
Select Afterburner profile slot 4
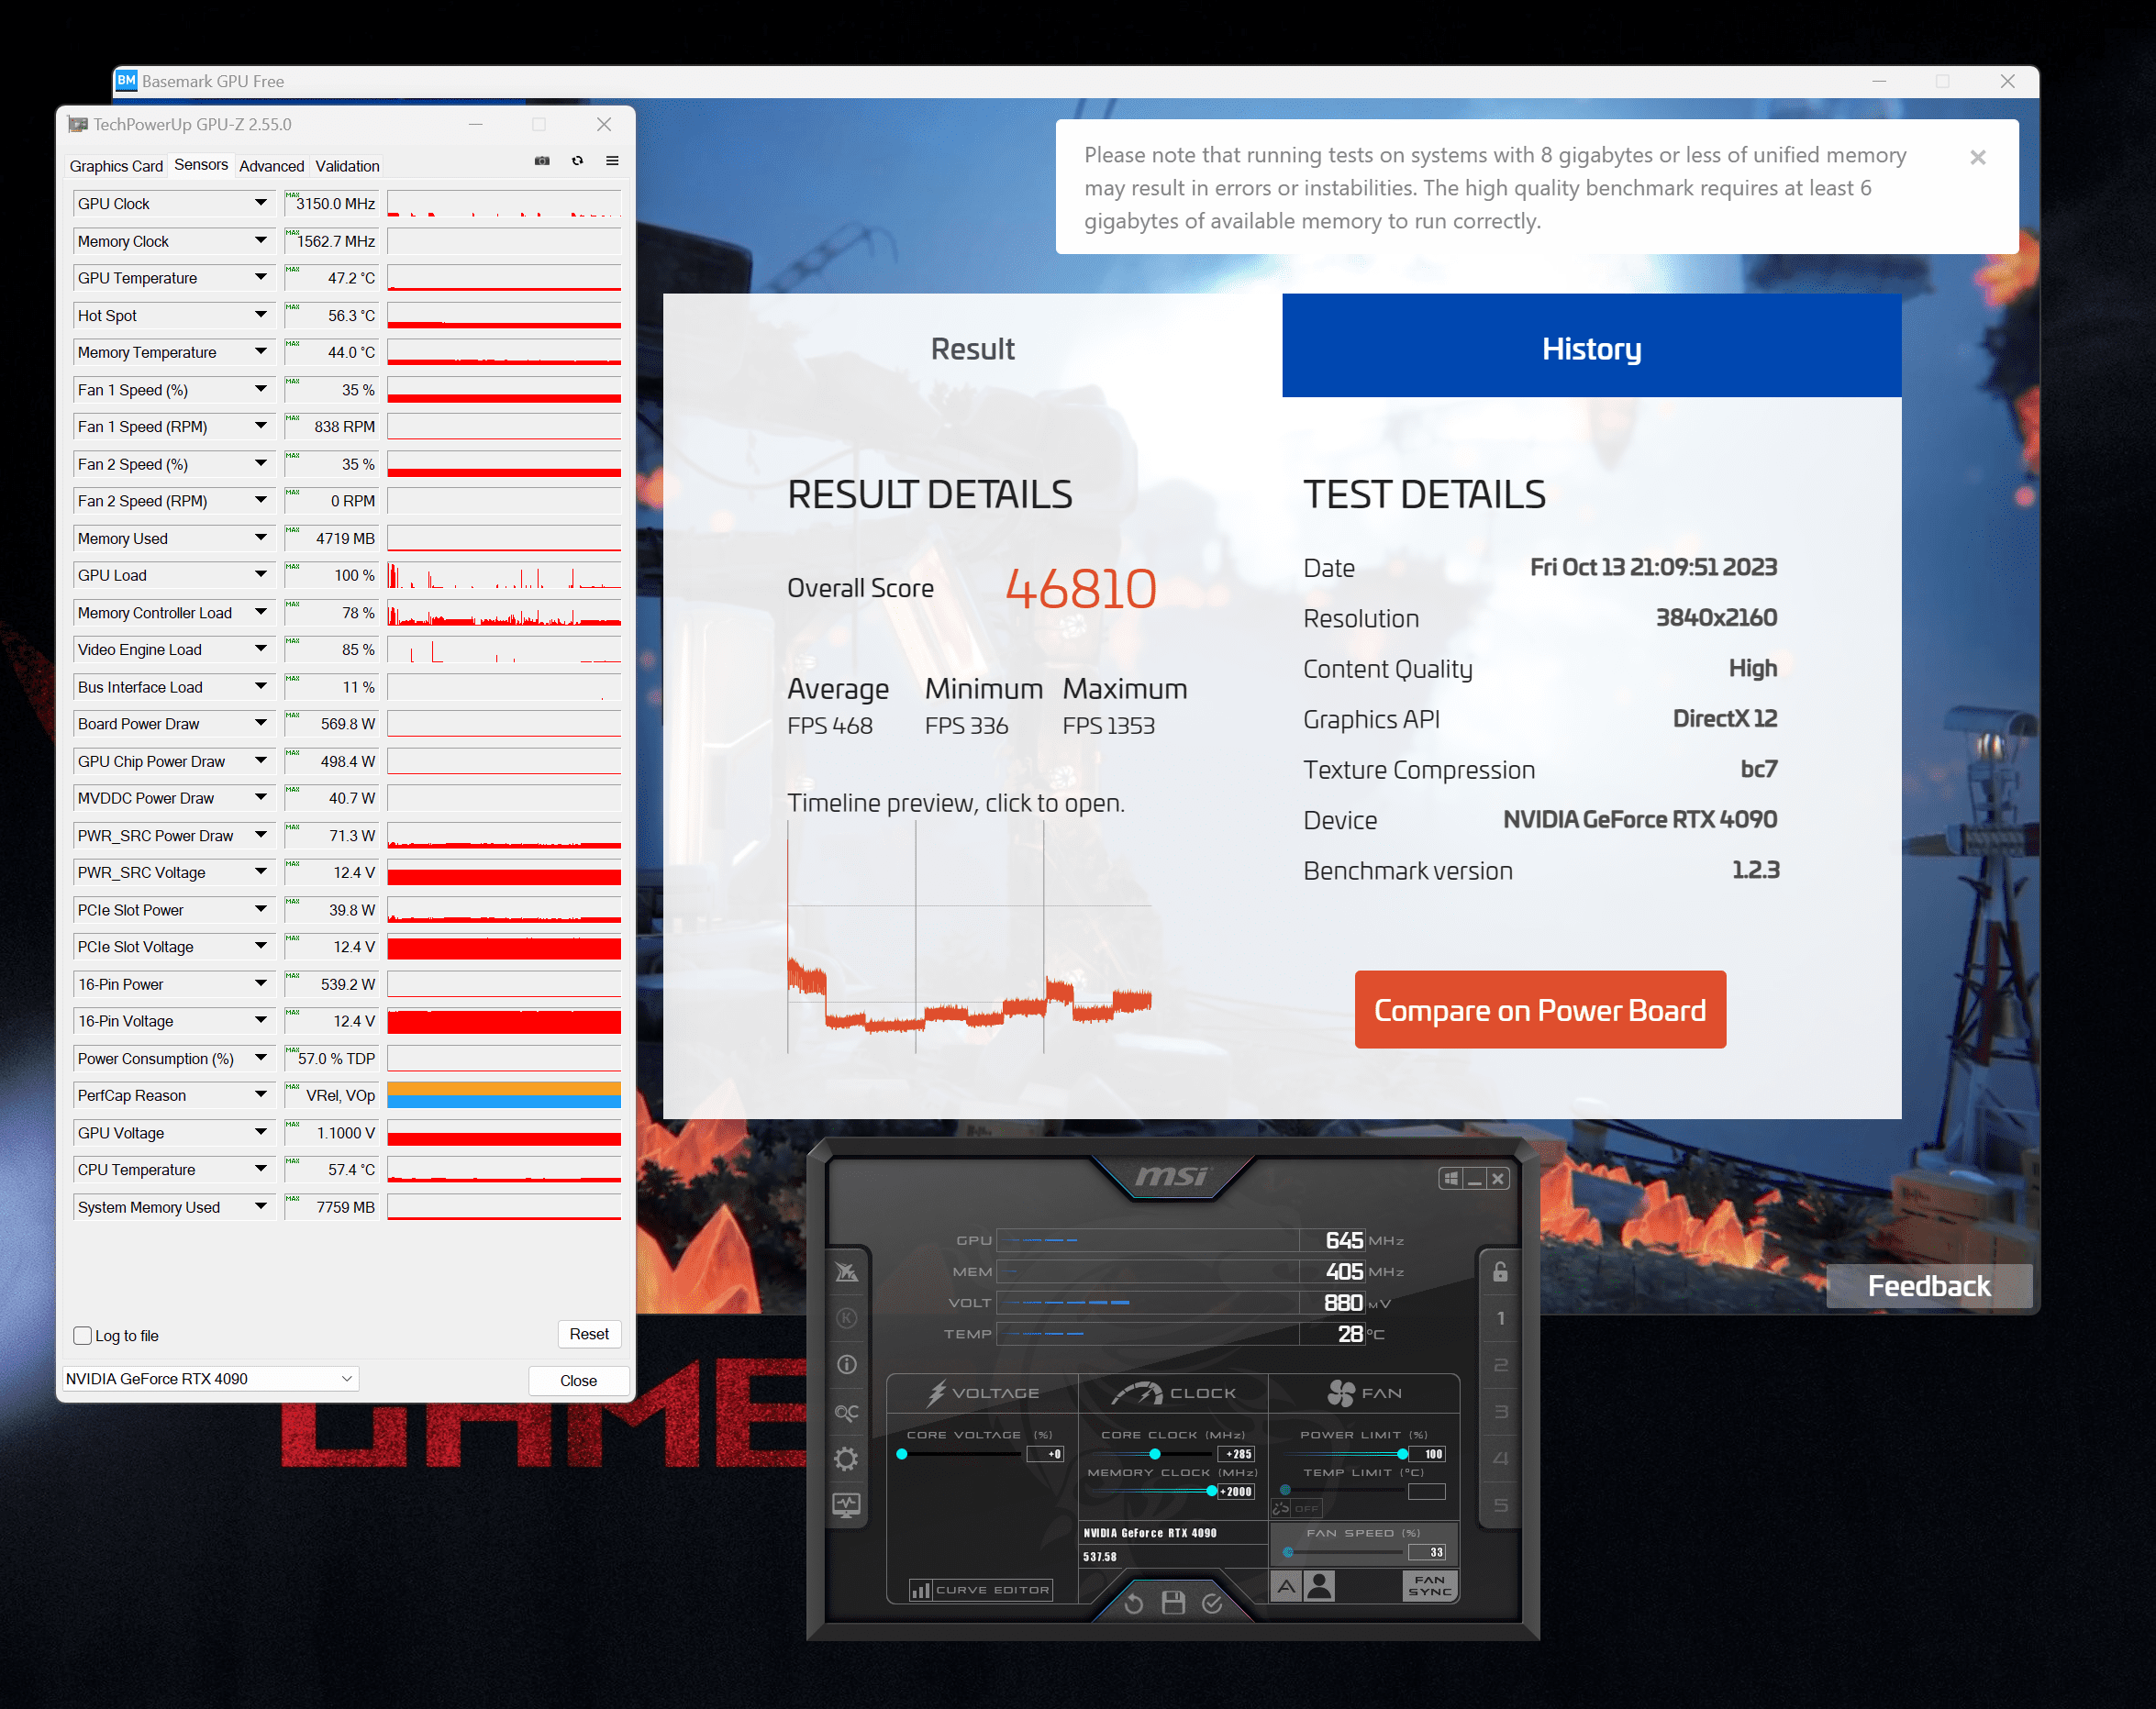pos(1500,1458)
